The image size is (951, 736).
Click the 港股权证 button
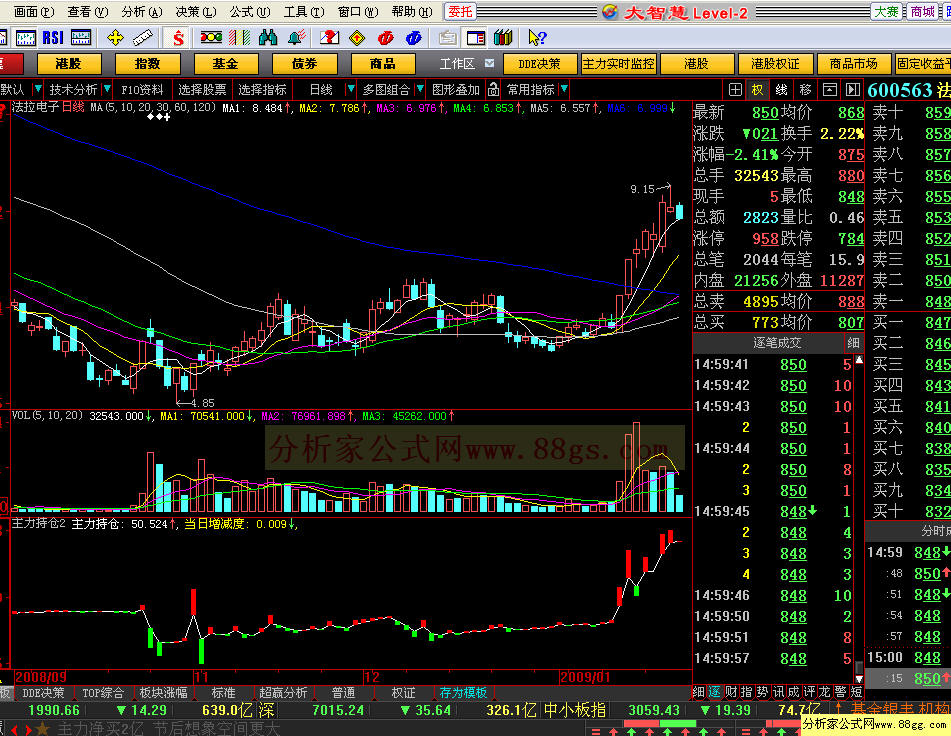(775, 64)
